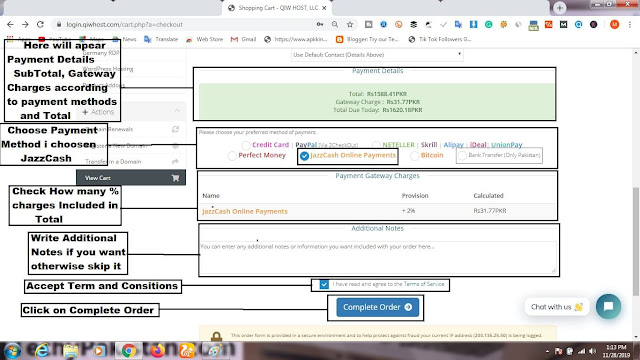Select NETELLER Skrill Alipay payment option
640x360 pixels.
pyautogui.click(x=376, y=145)
